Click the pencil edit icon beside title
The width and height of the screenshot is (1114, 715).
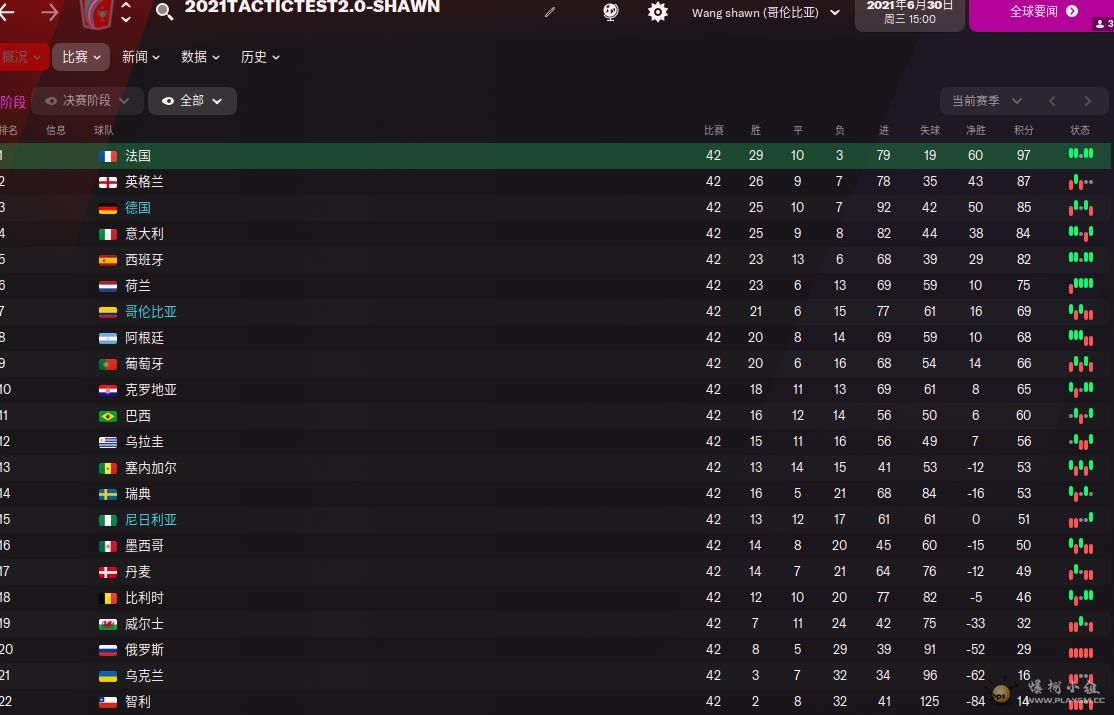tap(550, 12)
